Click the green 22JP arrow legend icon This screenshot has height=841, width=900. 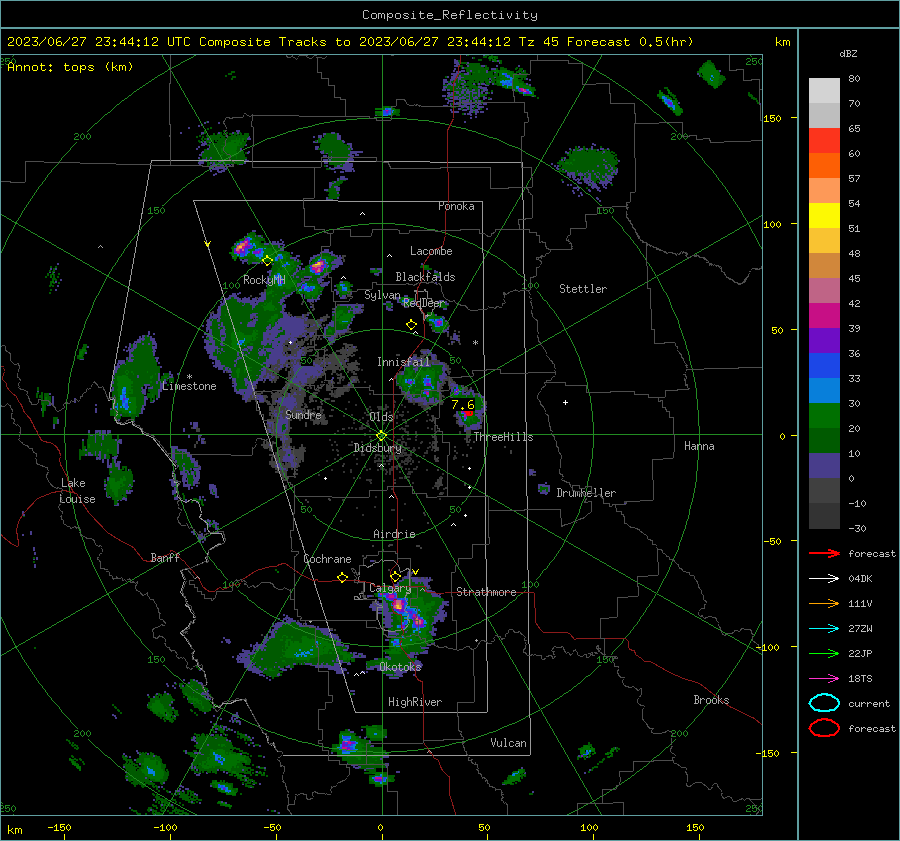[x=824, y=653]
